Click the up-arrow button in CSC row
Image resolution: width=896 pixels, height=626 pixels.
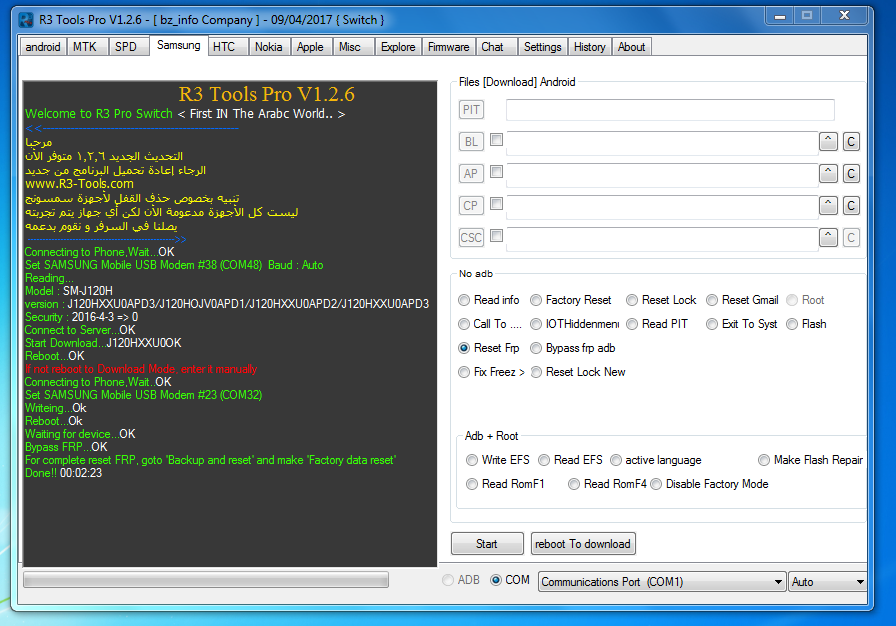[828, 237]
